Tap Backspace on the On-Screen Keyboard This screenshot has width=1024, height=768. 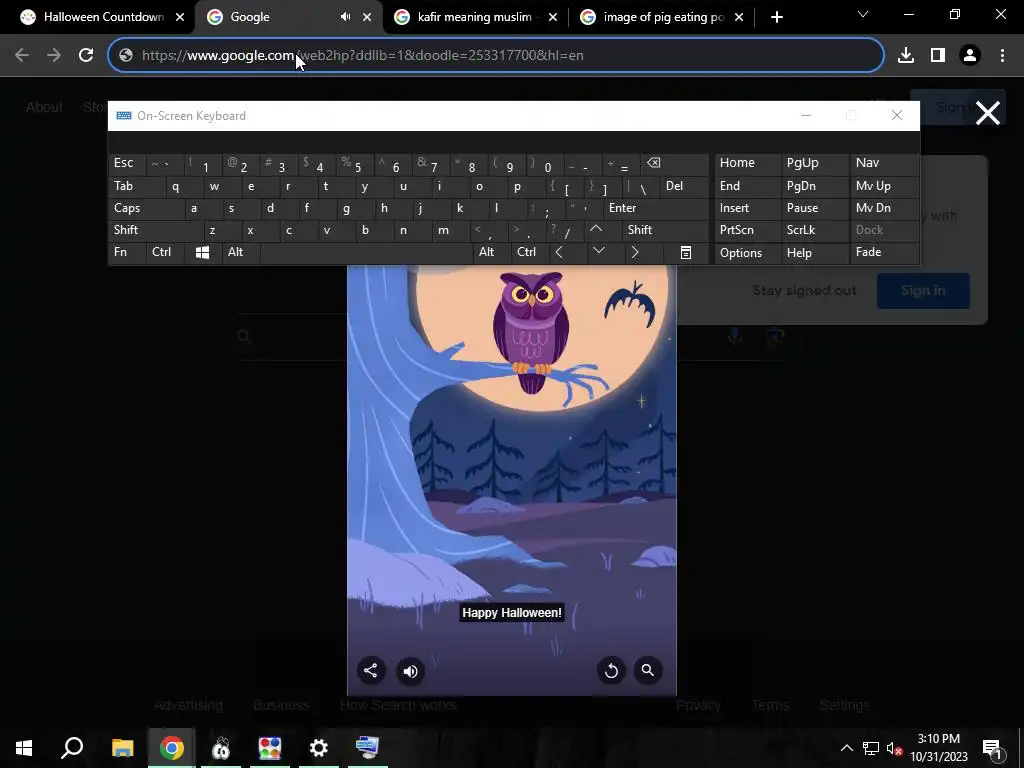tap(675, 163)
